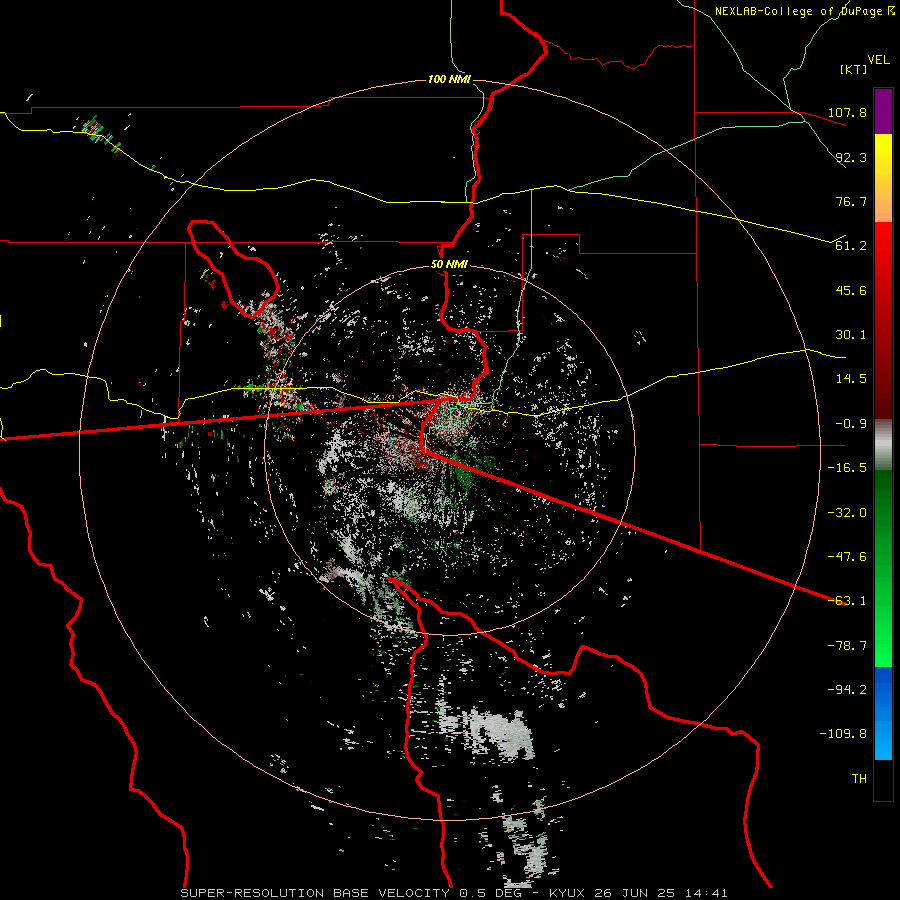The height and width of the screenshot is (900, 900).
Task: Click the -16.5 legend value
Action: (847, 468)
